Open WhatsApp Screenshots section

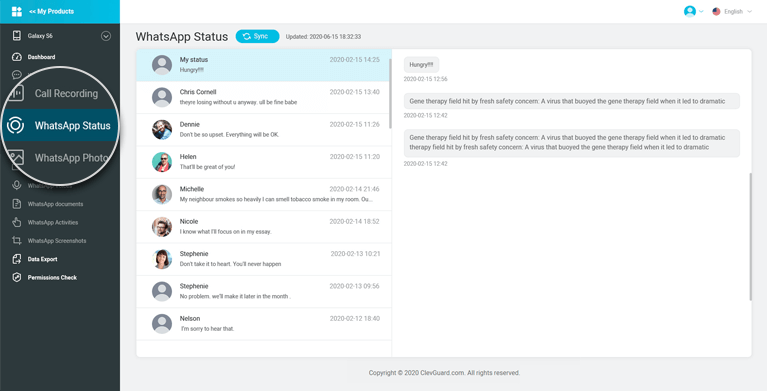(x=57, y=241)
